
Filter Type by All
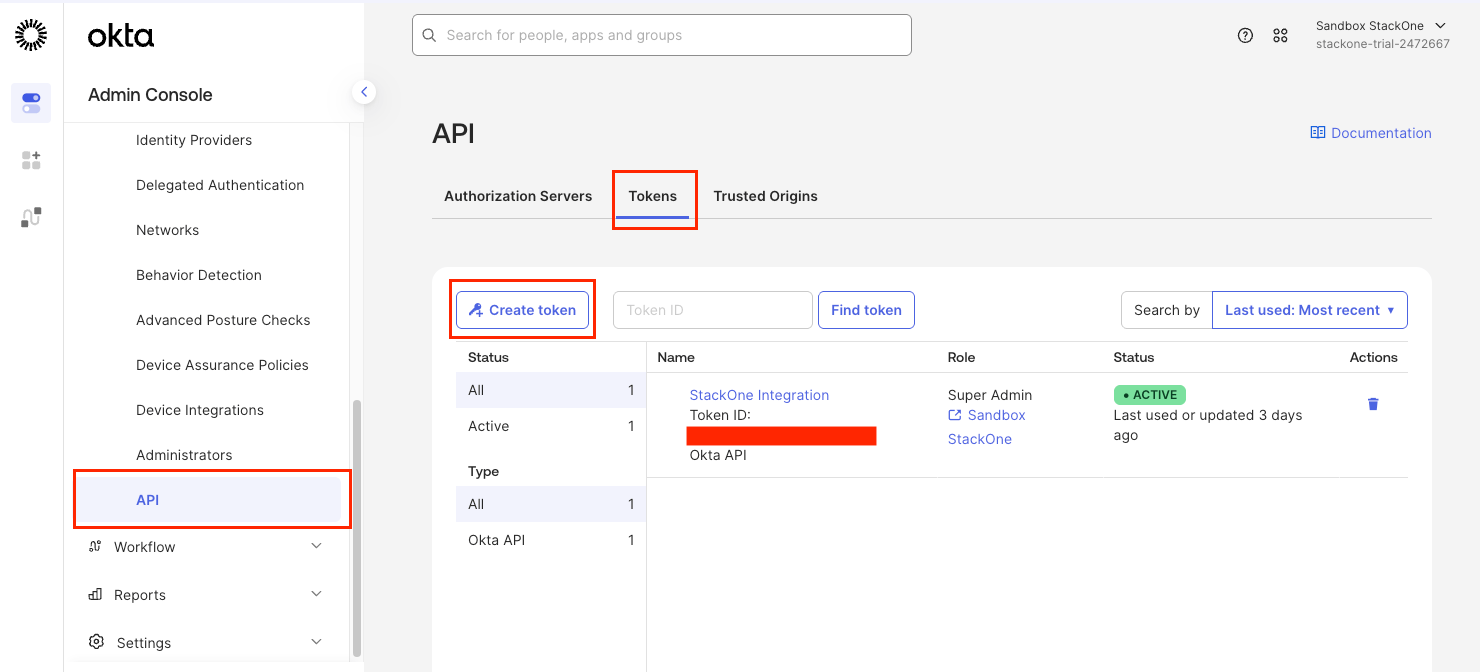point(551,504)
